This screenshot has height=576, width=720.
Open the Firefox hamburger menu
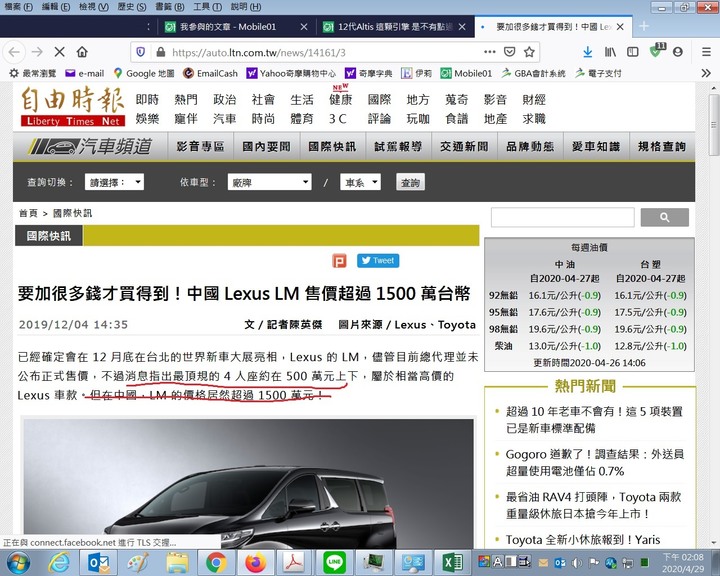pyautogui.click(x=706, y=52)
